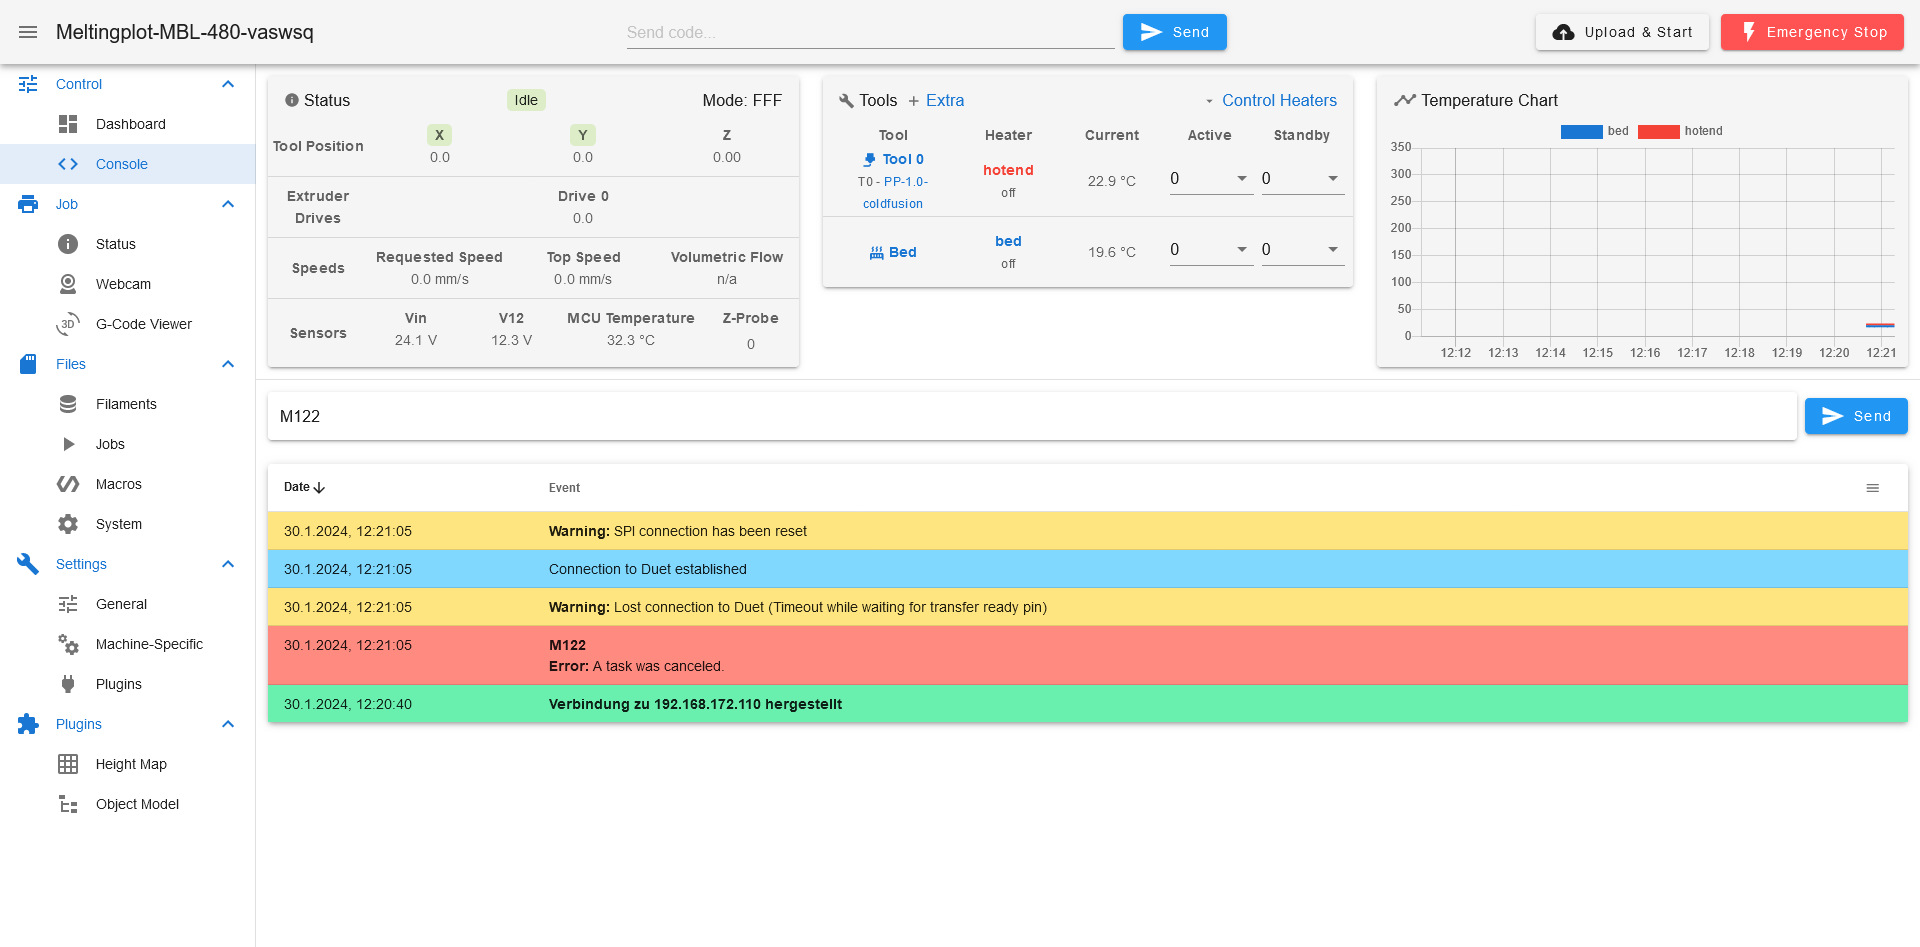Send the M122 console command
The height and width of the screenshot is (947, 1920).
coord(1856,416)
